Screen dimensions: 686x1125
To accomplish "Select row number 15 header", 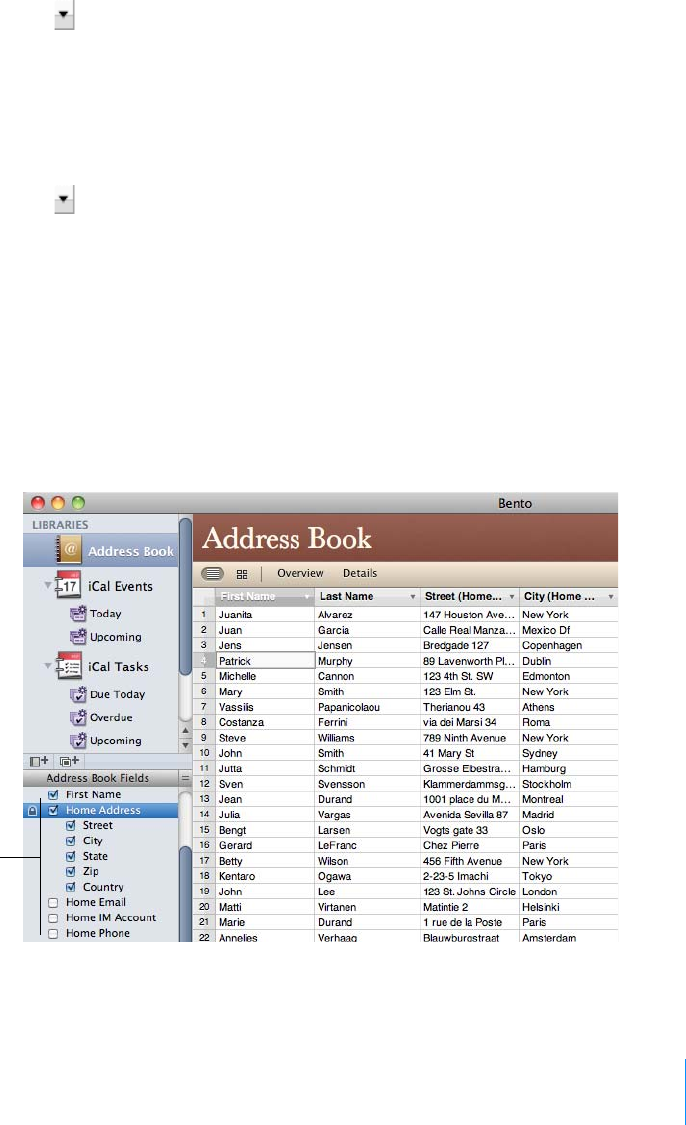I will click(x=204, y=830).
